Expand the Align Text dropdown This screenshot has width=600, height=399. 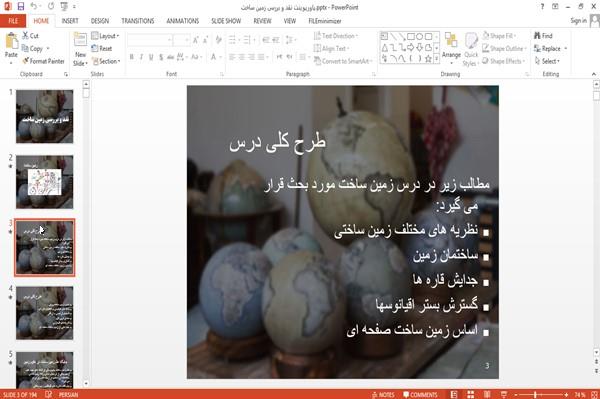pos(331,49)
